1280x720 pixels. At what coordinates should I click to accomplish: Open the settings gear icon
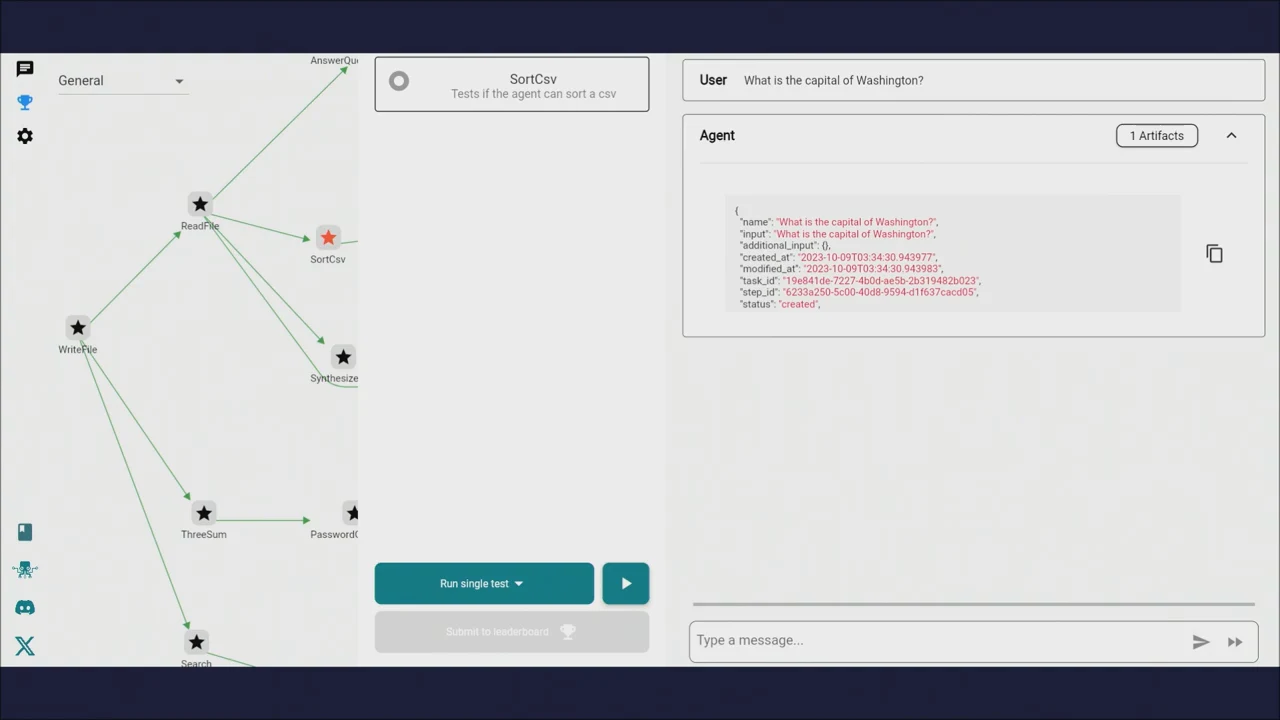(25, 136)
